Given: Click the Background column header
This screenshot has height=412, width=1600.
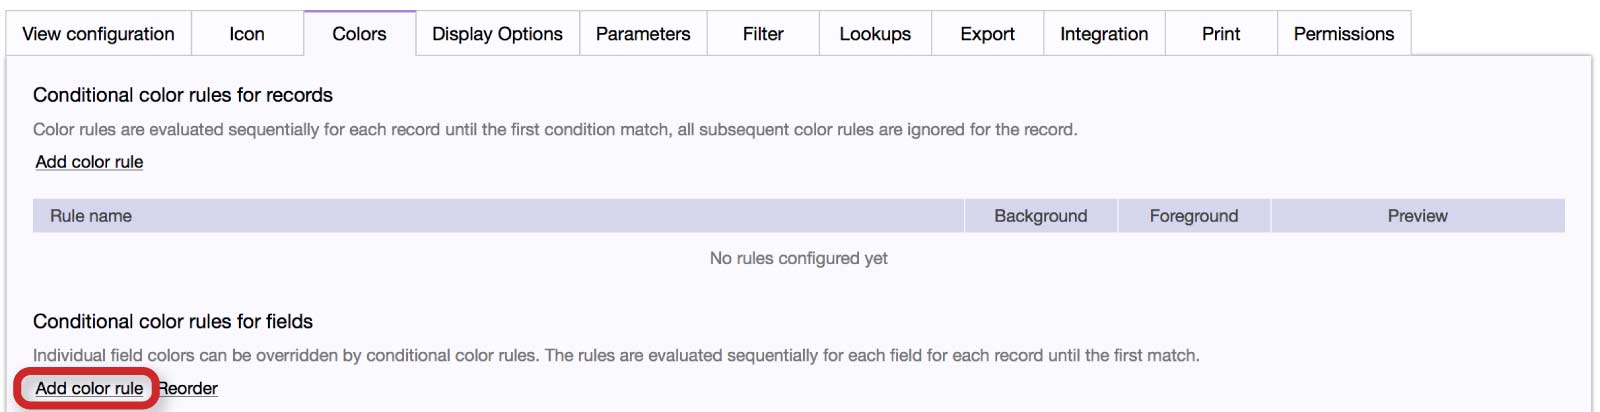Looking at the screenshot, I should click(x=1040, y=216).
